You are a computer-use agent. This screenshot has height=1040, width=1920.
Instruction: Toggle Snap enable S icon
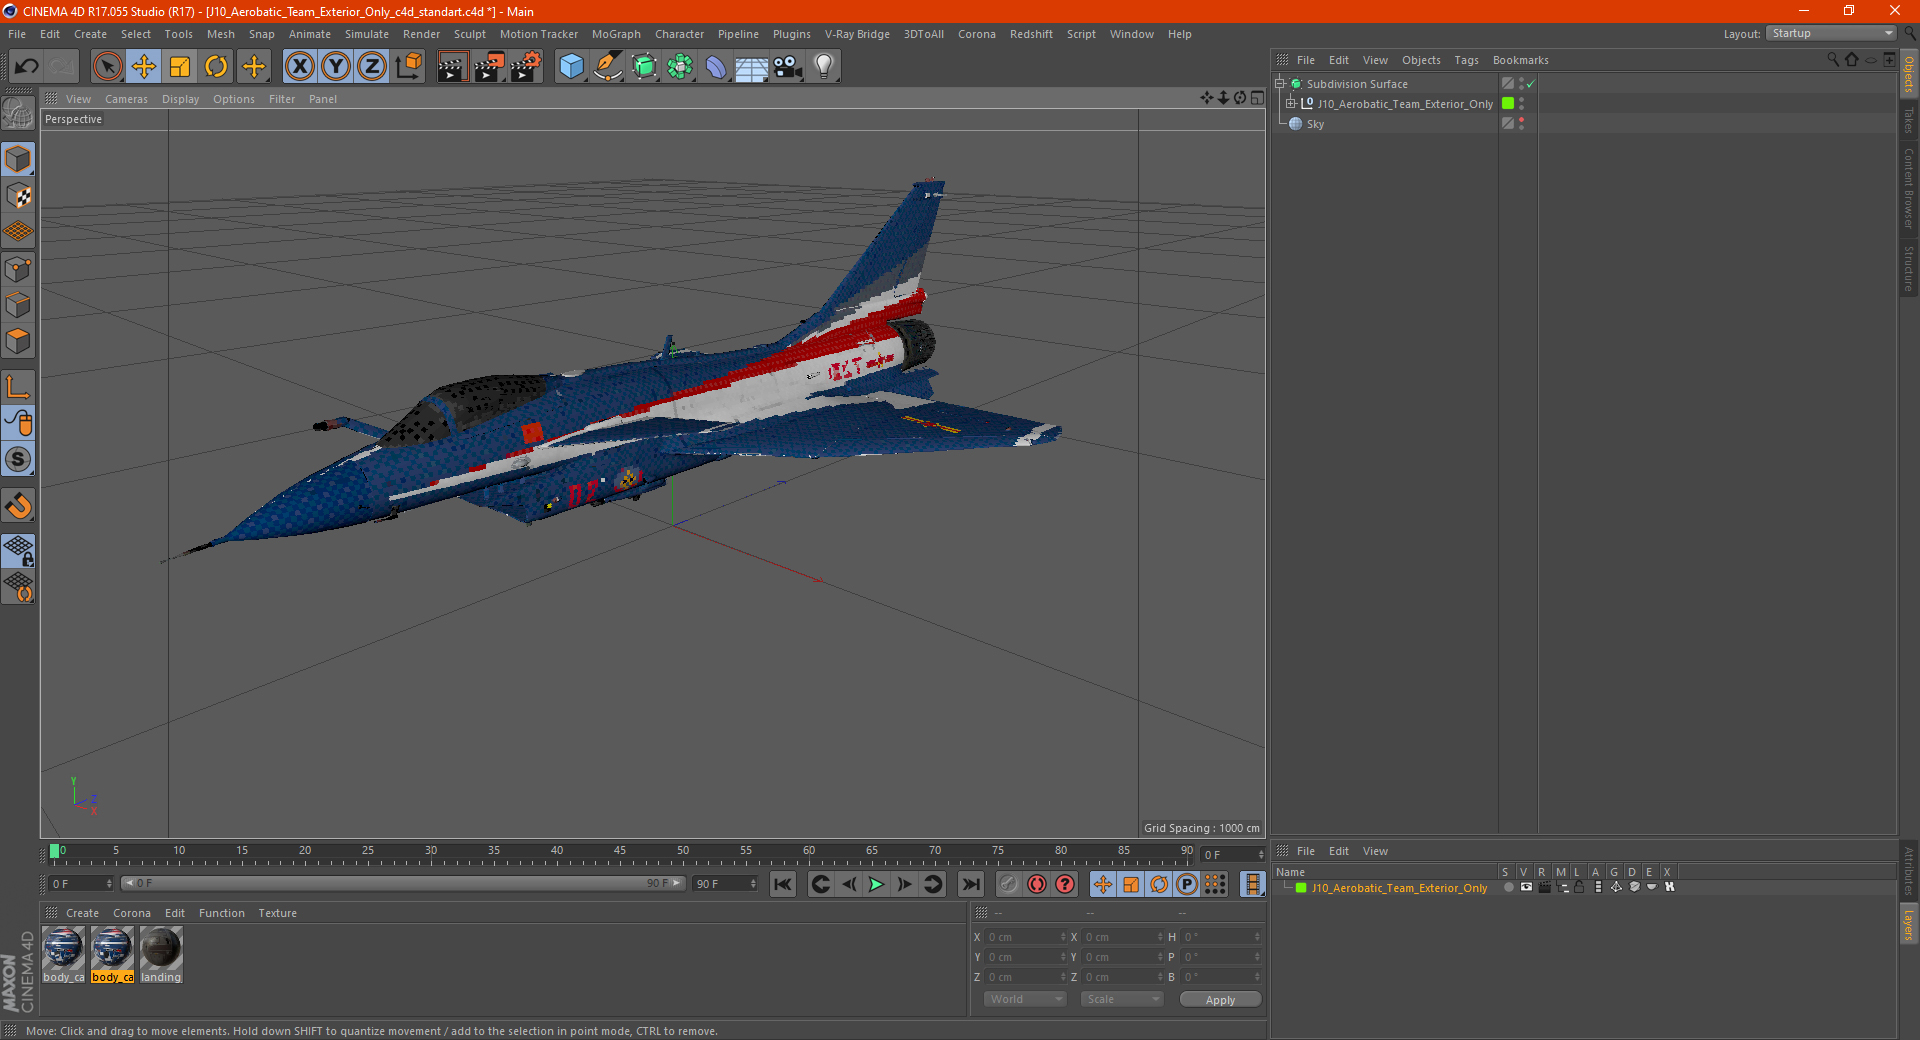19,460
